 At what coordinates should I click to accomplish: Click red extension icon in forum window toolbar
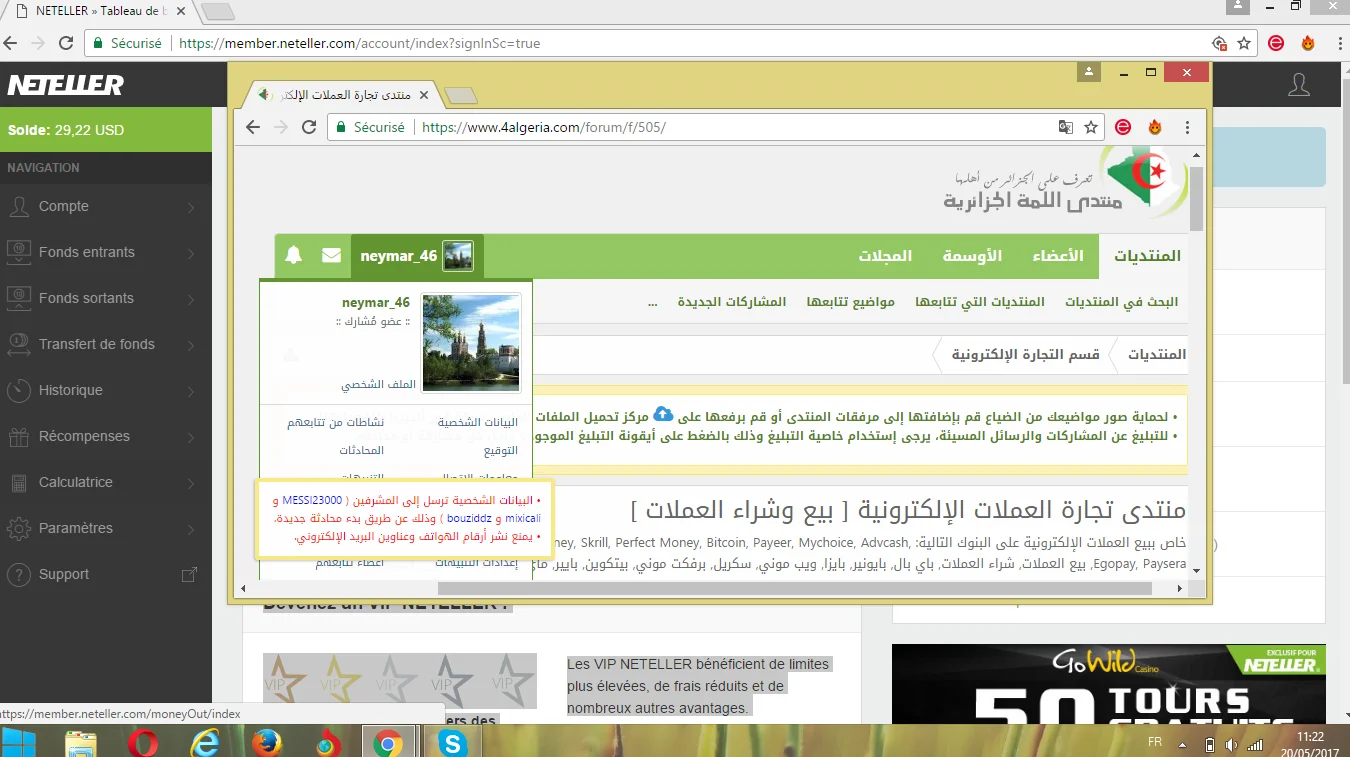click(1123, 127)
